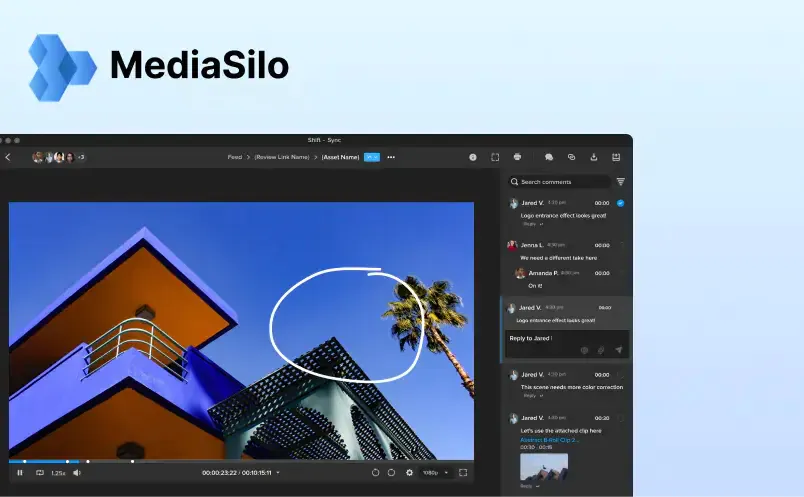Select the (Asset Name) breadcrumb
The width and height of the screenshot is (804, 497).
340,157
